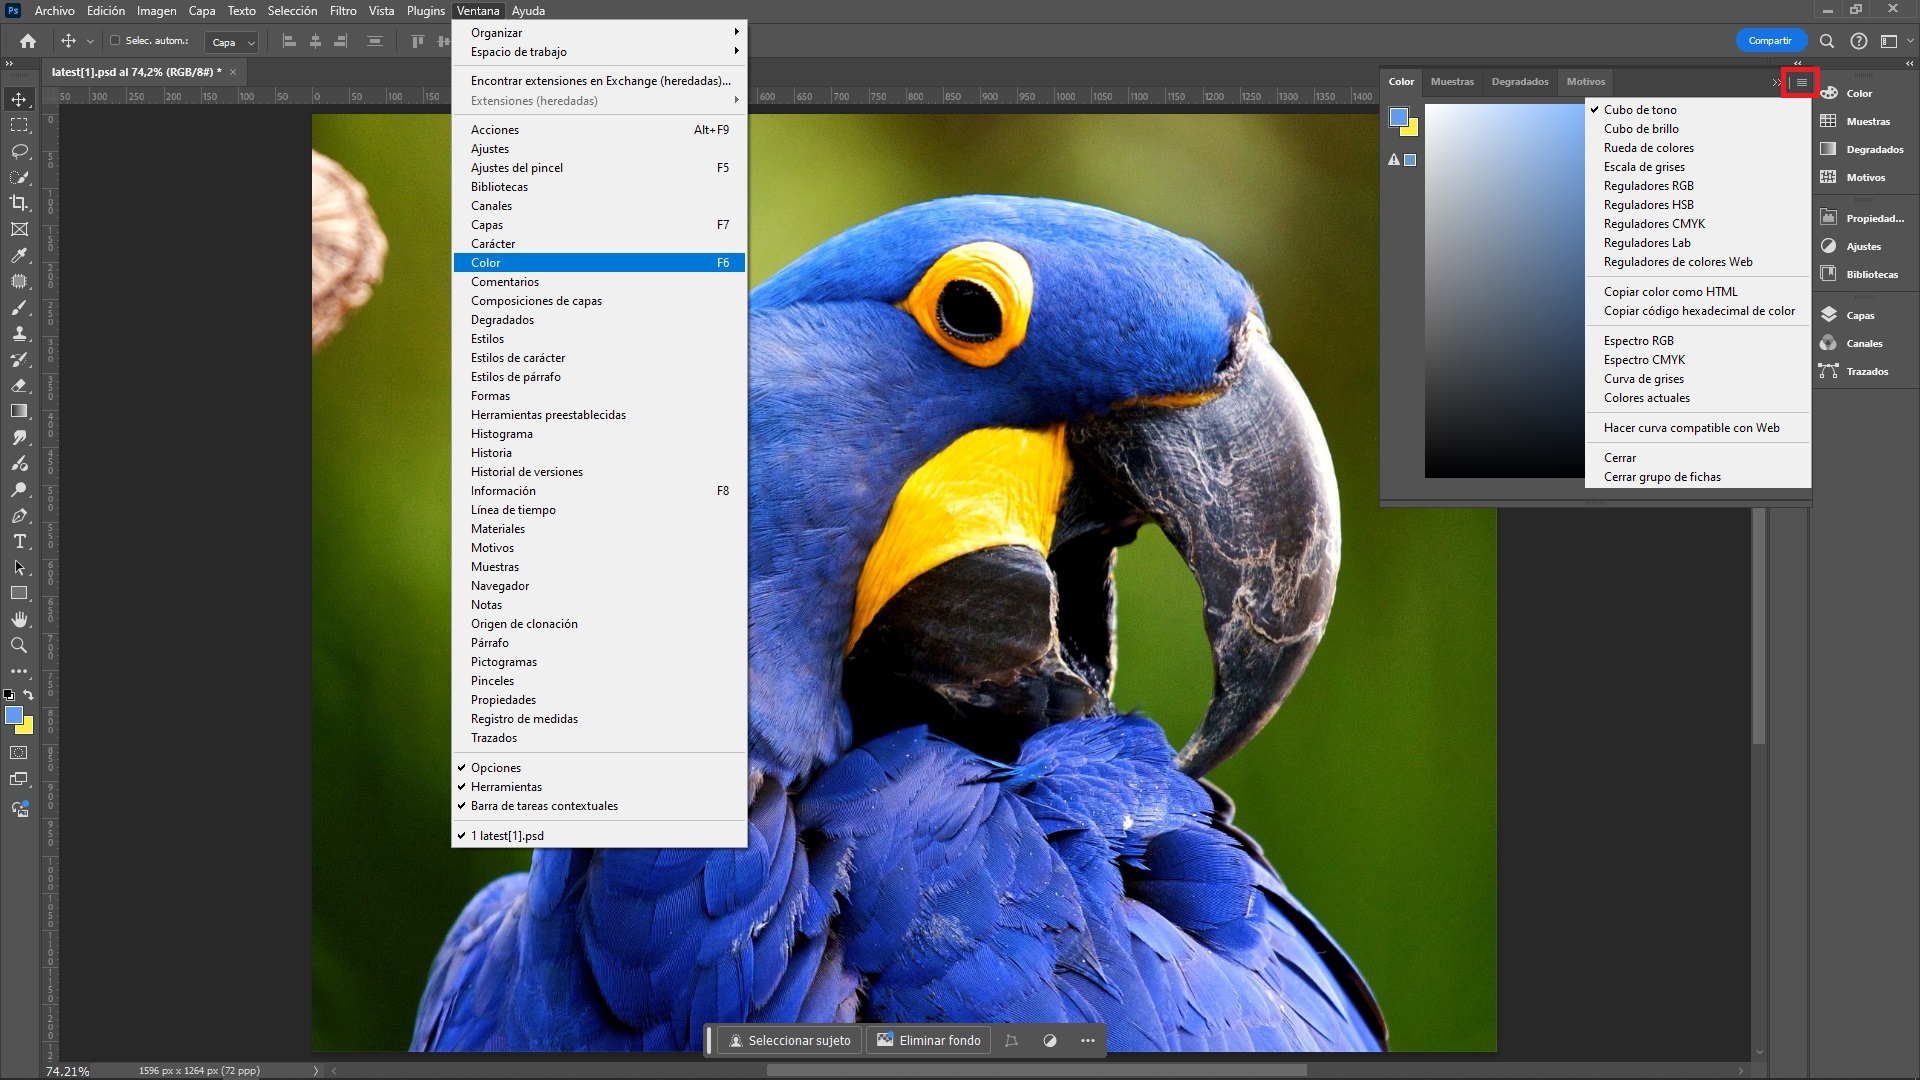Image resolution: width=1920 pixels, height=1080 pixels.
Task: Click Cerrar grupo de fichas
Action: pos(1698,477)
